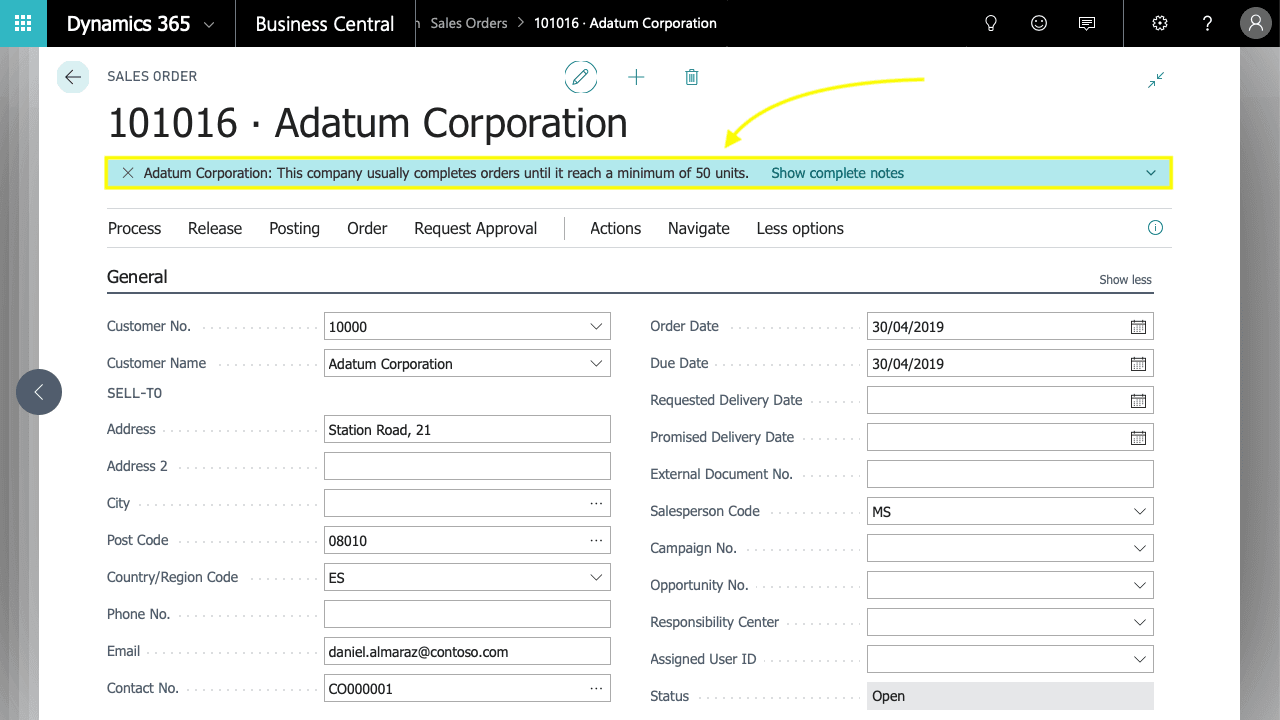The width and height of the screenshot is (1280, 720).
Task: Click the Address 2 input field
Action: 467,466
